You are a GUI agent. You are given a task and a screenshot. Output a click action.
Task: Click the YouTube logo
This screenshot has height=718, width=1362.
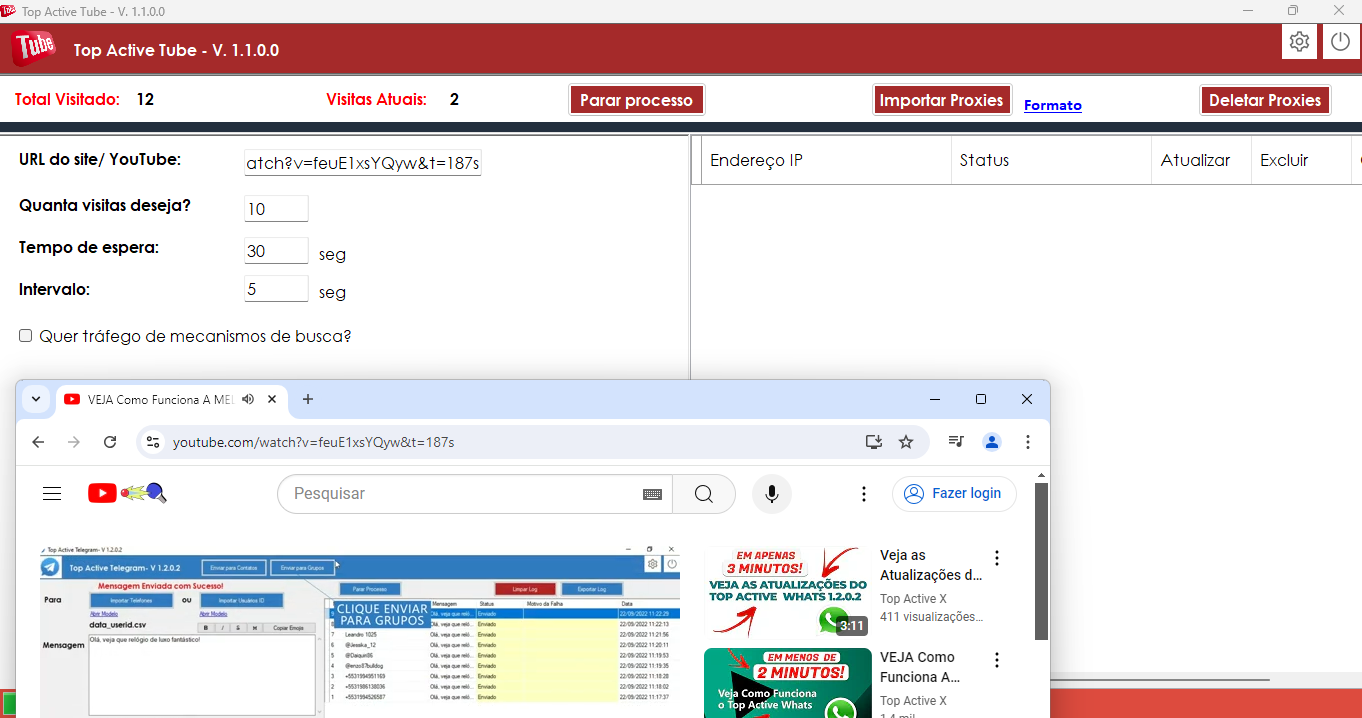(127, 493)
